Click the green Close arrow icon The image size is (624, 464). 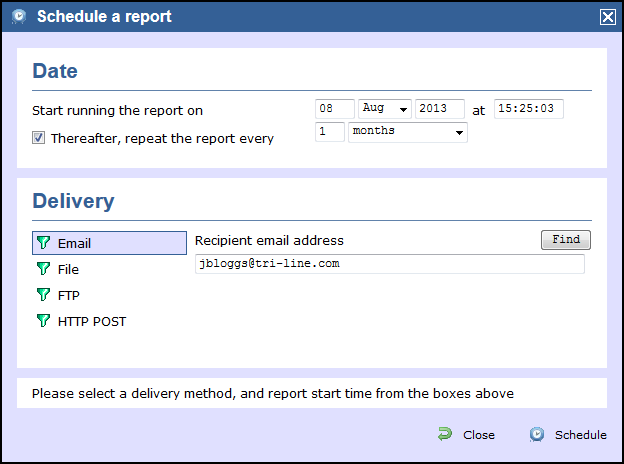point(445,434)
